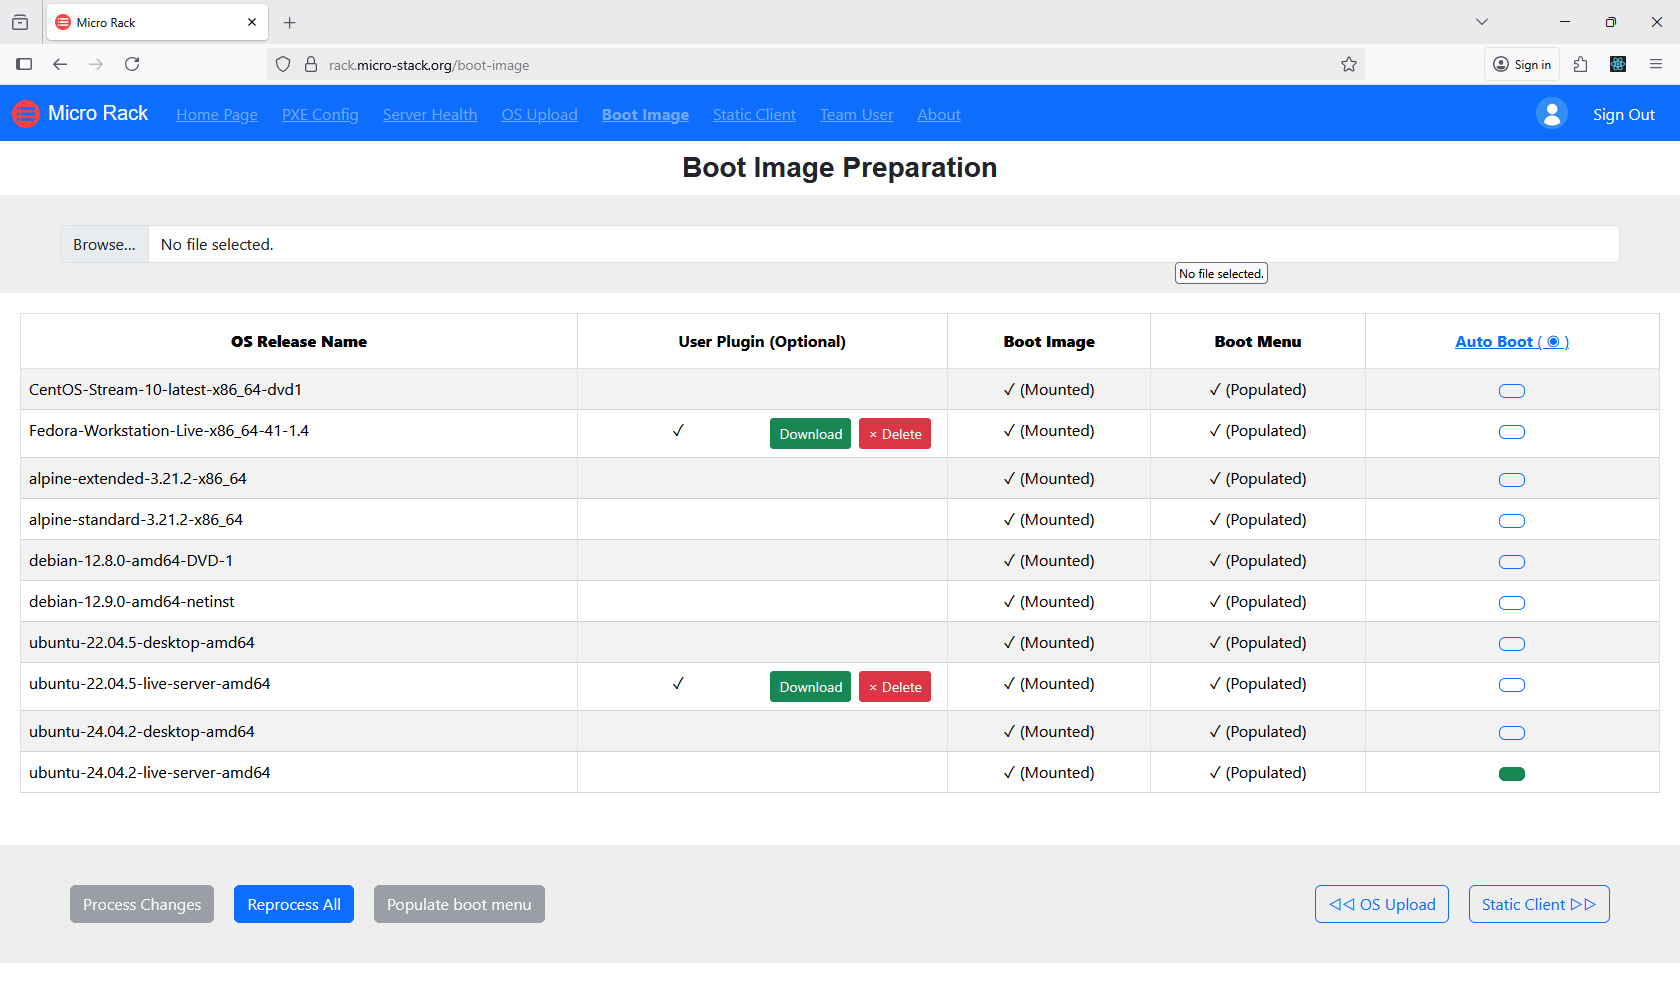The width and height of the screenshot is (1680, 1002).
Task: Open the browser extensions puzzle icon
Action: click(x=1581, y=64)
